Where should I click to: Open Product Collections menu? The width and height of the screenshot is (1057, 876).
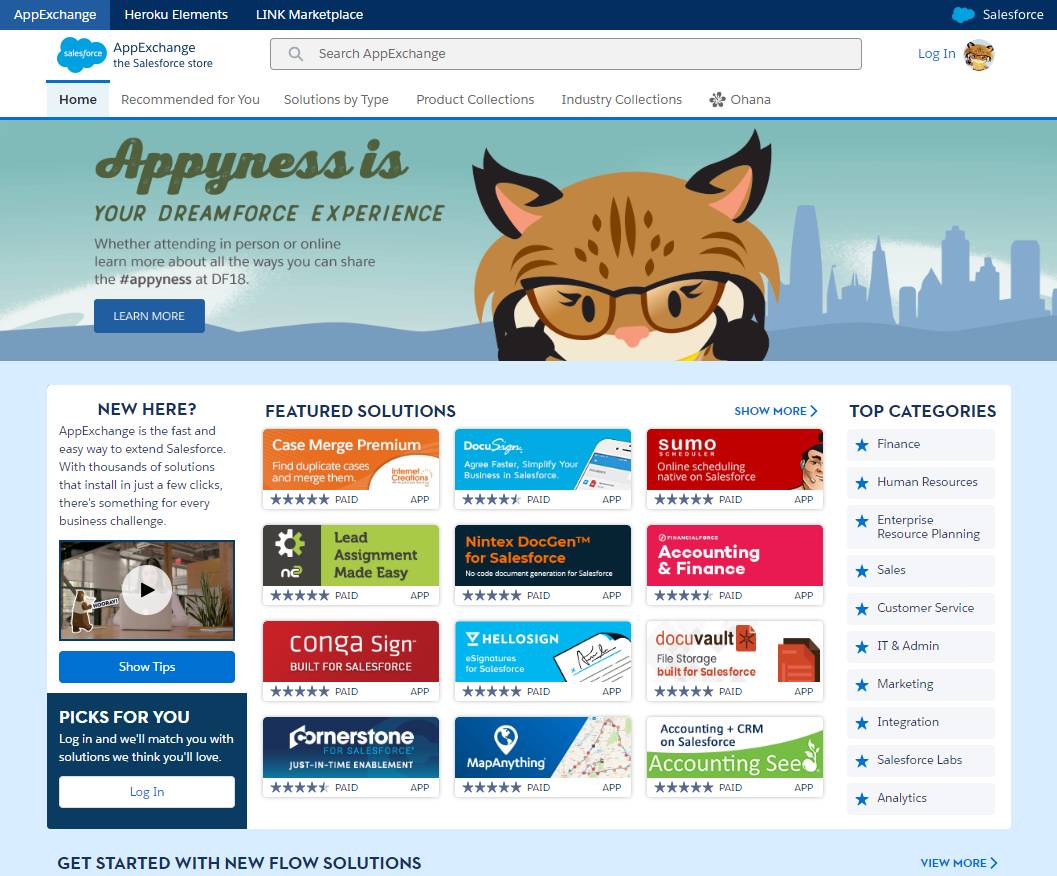tap(475, 99)
